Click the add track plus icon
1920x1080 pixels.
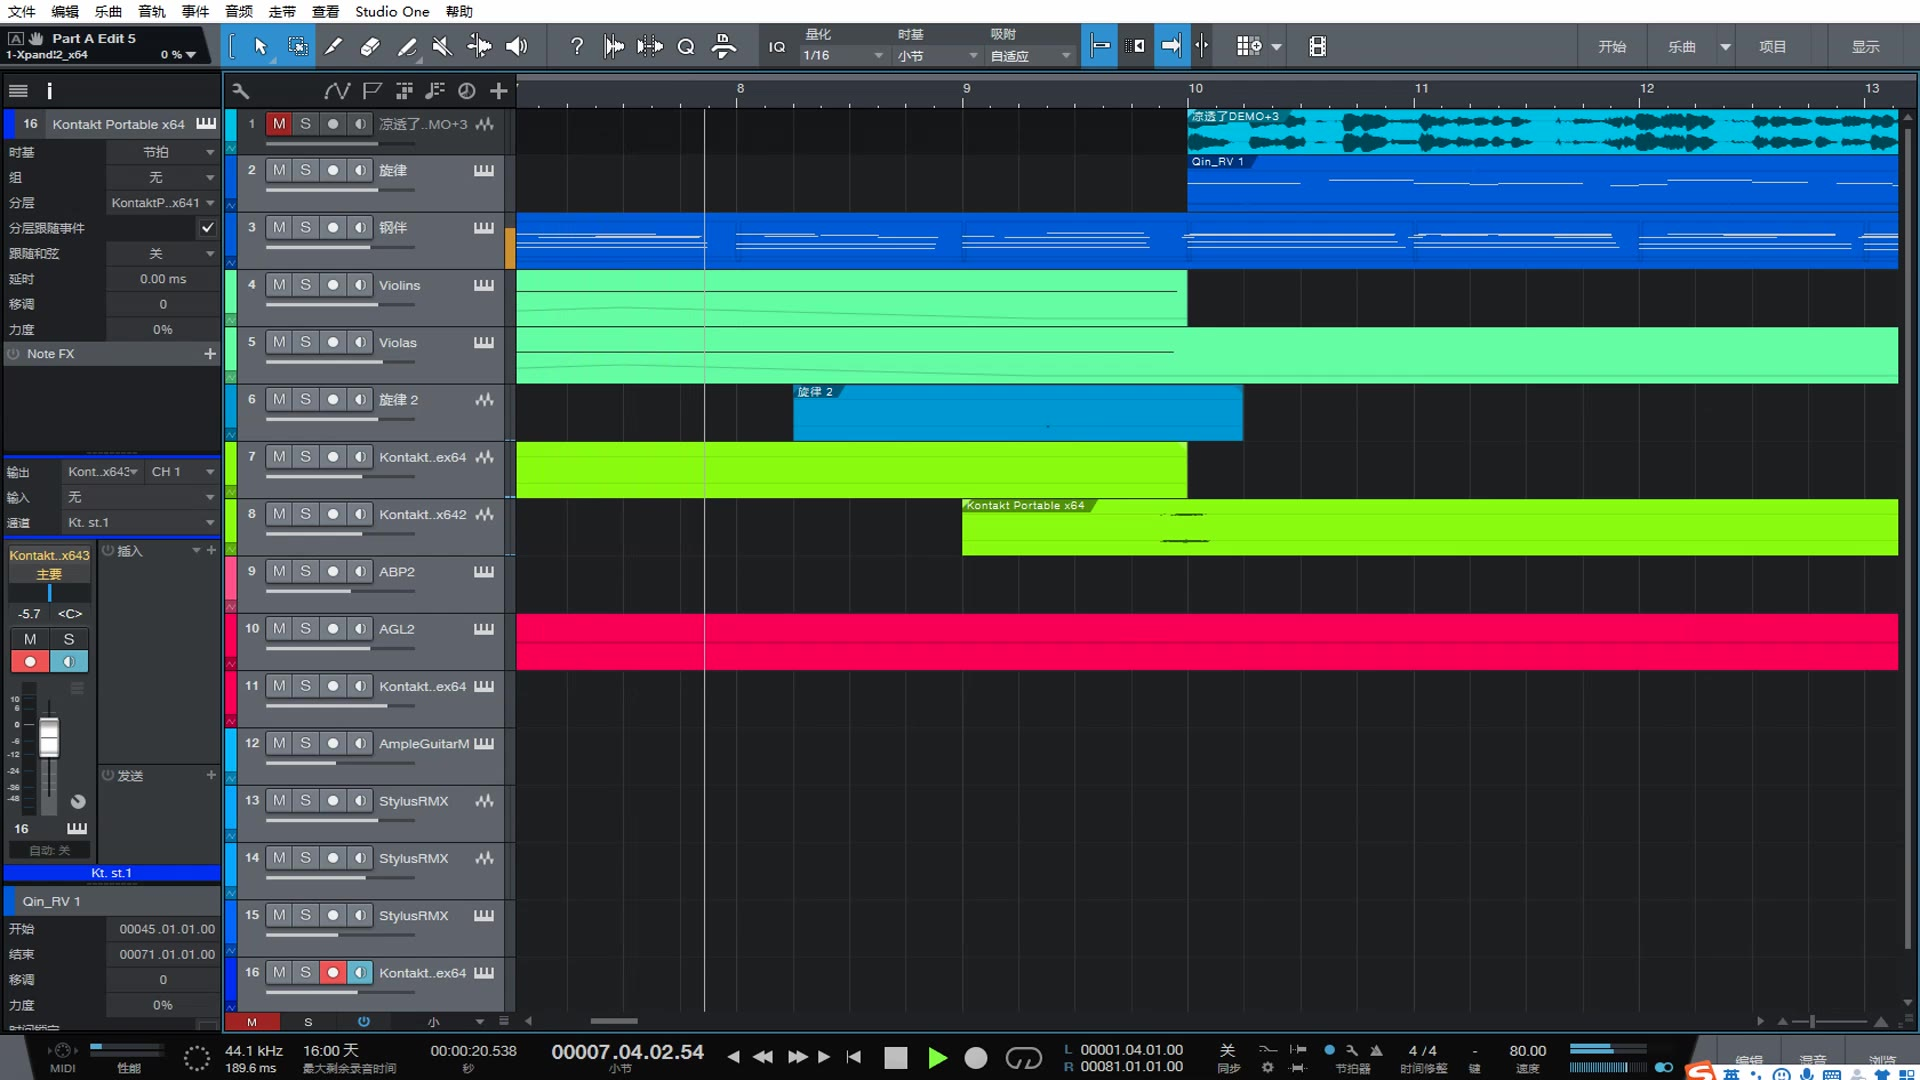499,91
